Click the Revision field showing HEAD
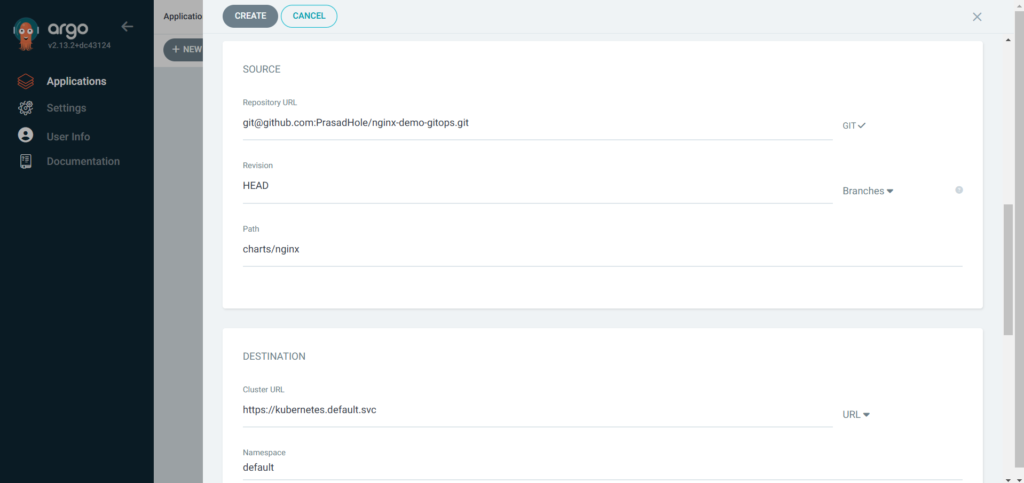The height and width of the screenshot is (483, 1024). pos(537,186)
